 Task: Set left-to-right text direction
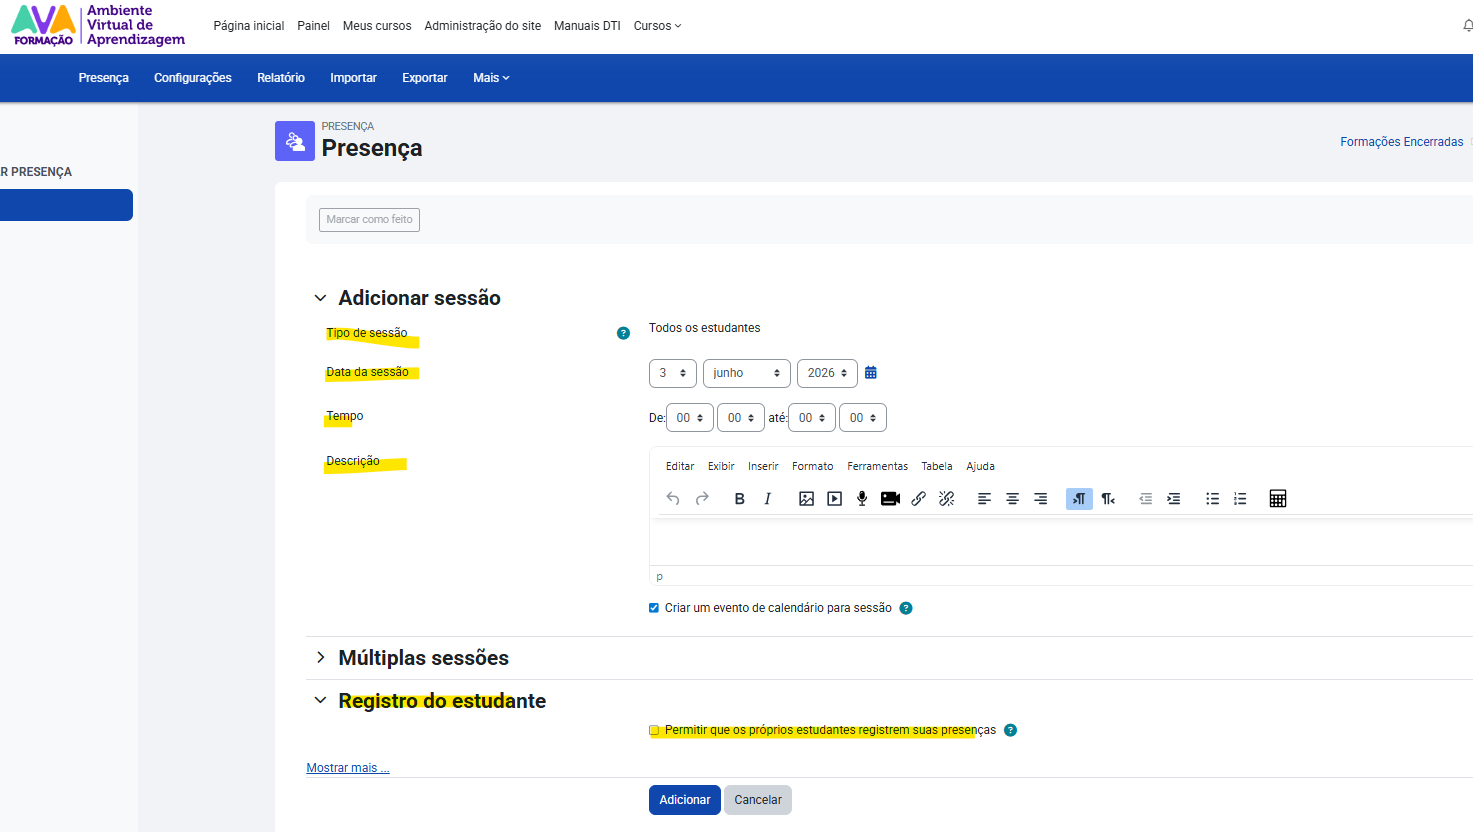1079,498
